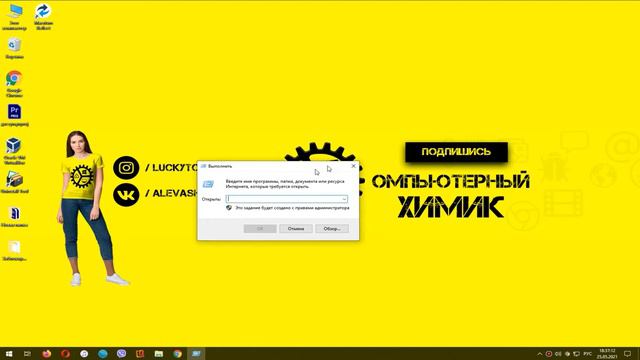The width and height of the screenshot is (640, 360).
Task: Show hidden tray icons chevron
Action: tap(540, 354)
